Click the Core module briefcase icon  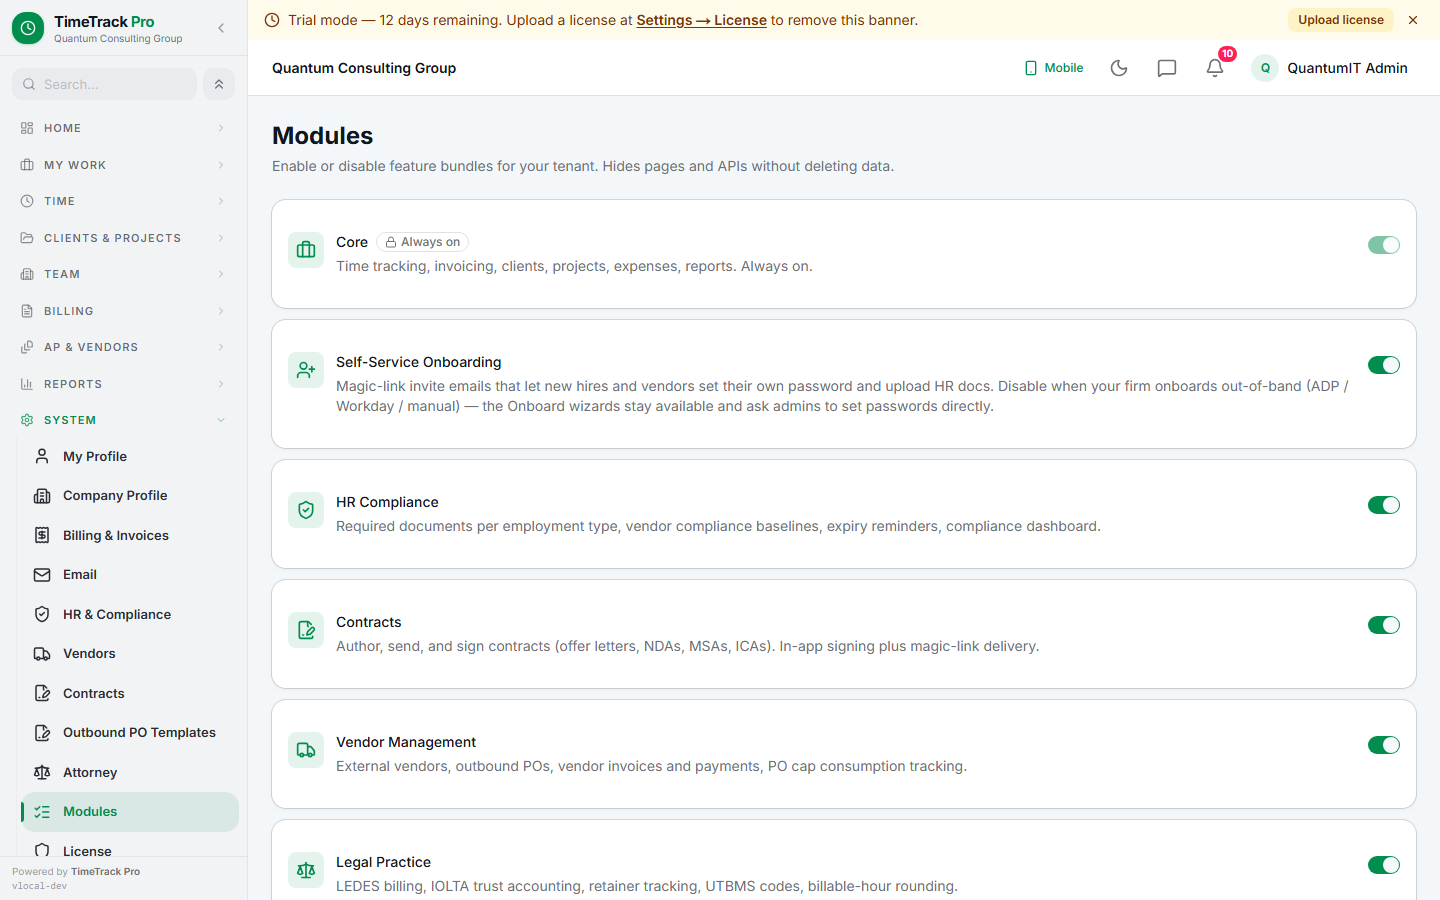coord(306,250)
